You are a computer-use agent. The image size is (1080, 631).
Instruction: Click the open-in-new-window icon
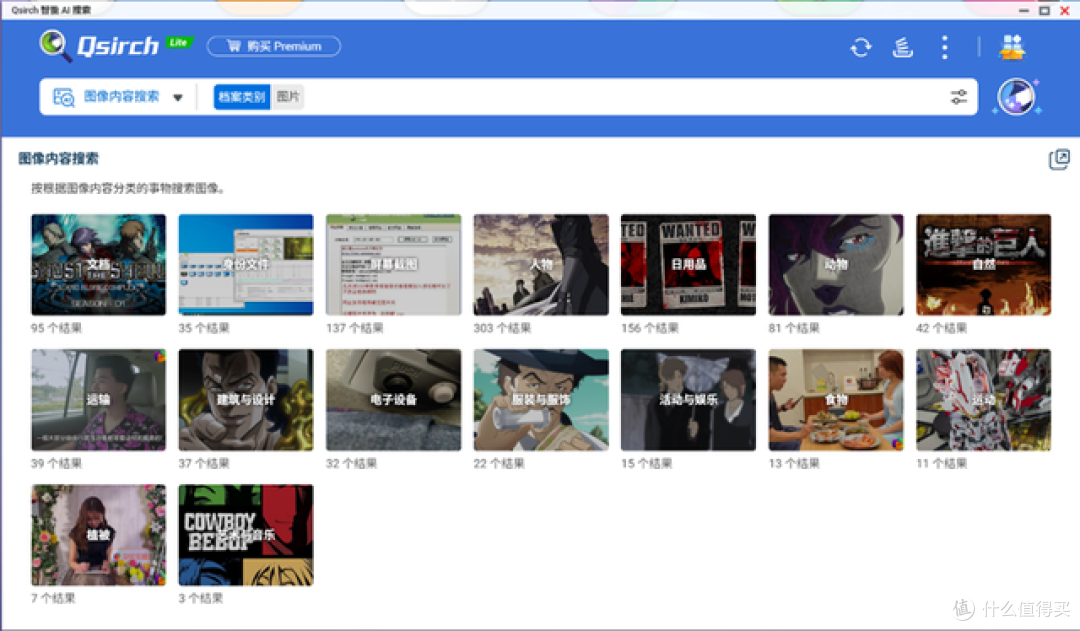1059,159
